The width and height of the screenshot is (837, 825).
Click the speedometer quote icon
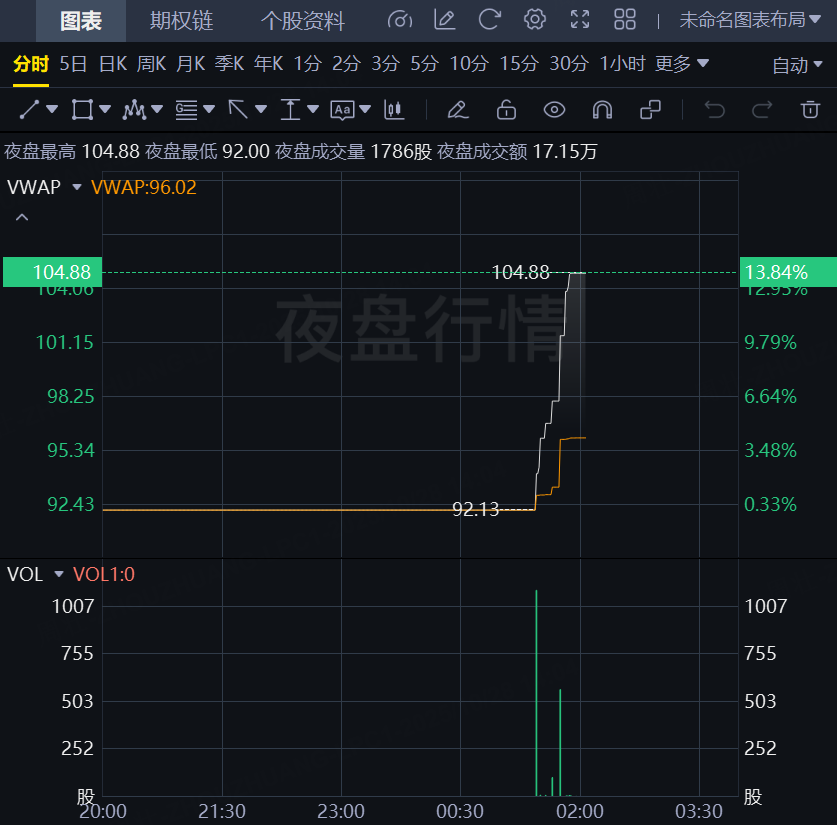coord(400,20)
